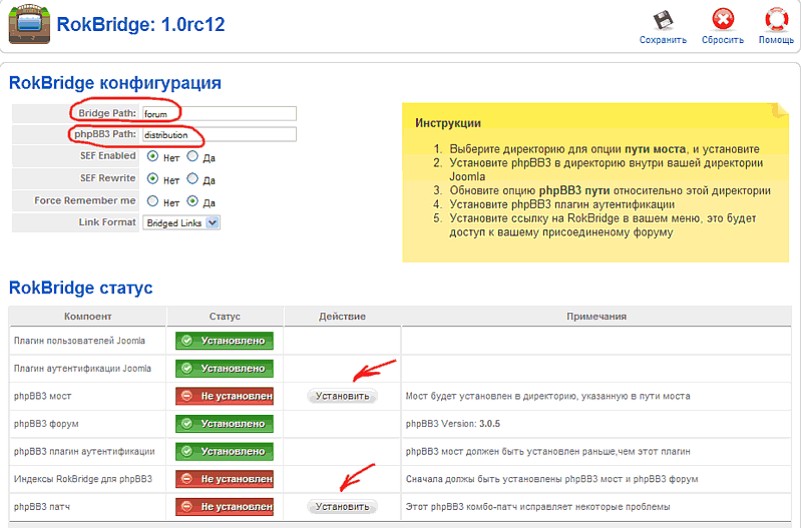The image size is (801, 528).
Task: Open Помощь lifebuoy icon
Action: point(776,20)
